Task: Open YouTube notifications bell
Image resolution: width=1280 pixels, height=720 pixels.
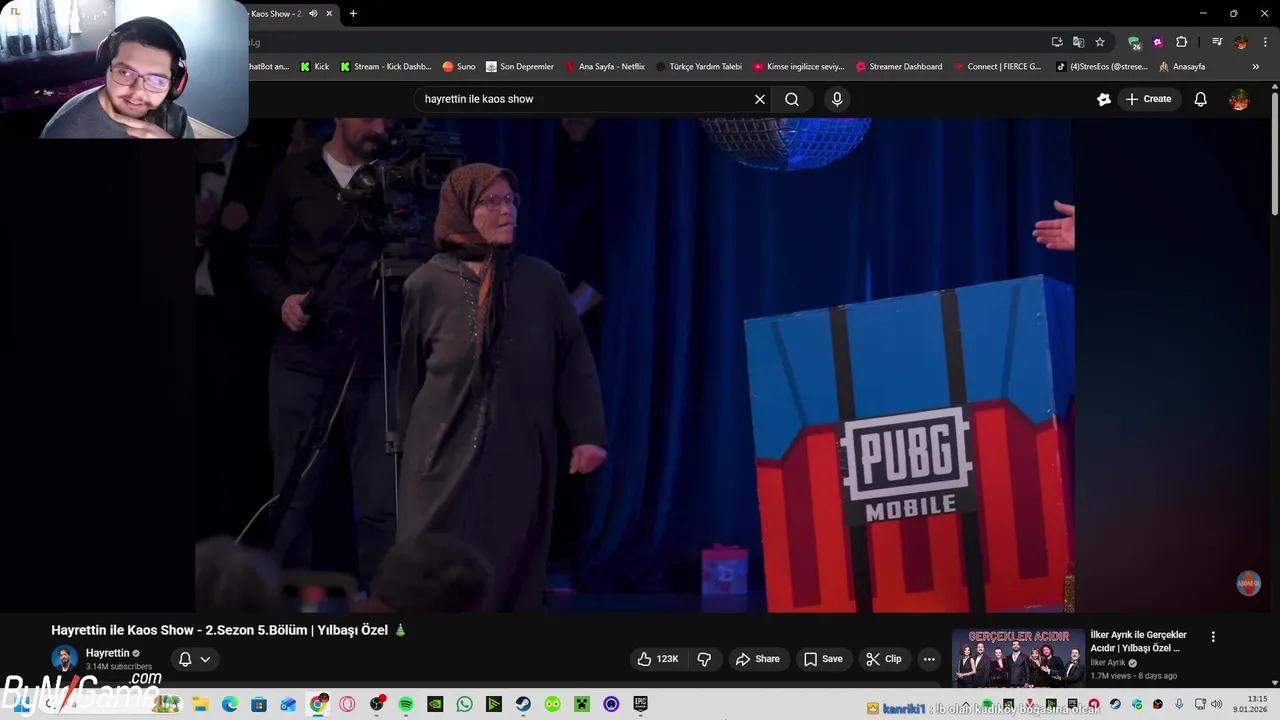Action: (x=1201, y=99)
